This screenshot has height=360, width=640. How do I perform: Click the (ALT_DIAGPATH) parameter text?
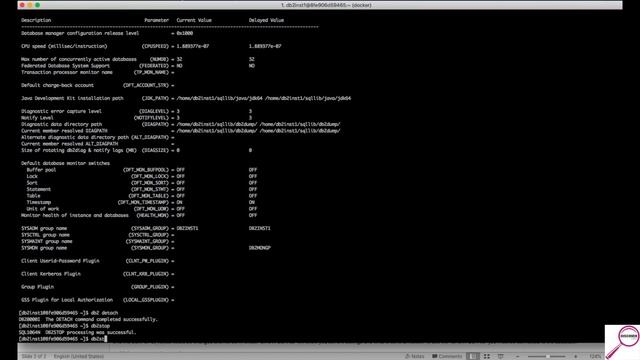click(150, 137)
